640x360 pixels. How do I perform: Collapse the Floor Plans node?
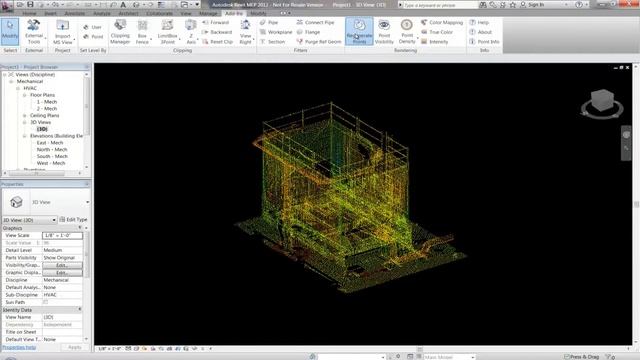(24, 95)
